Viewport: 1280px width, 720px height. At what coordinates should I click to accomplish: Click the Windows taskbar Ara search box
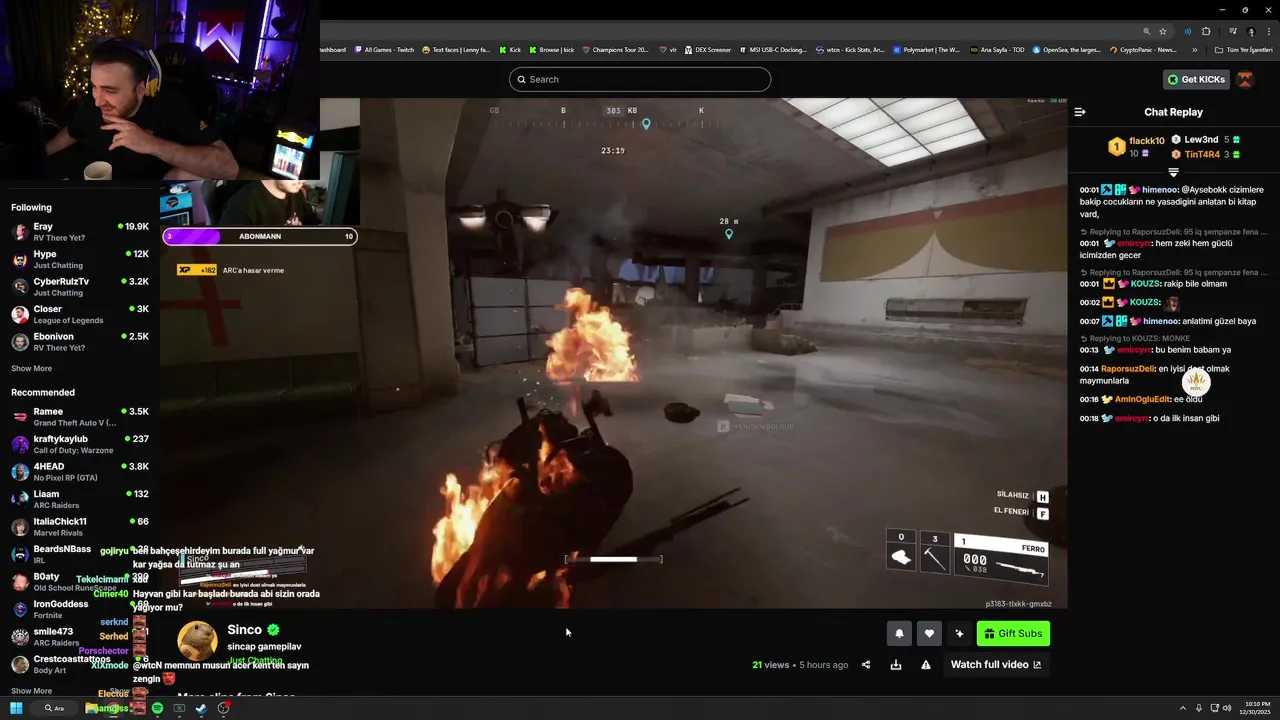pos(55,708)
